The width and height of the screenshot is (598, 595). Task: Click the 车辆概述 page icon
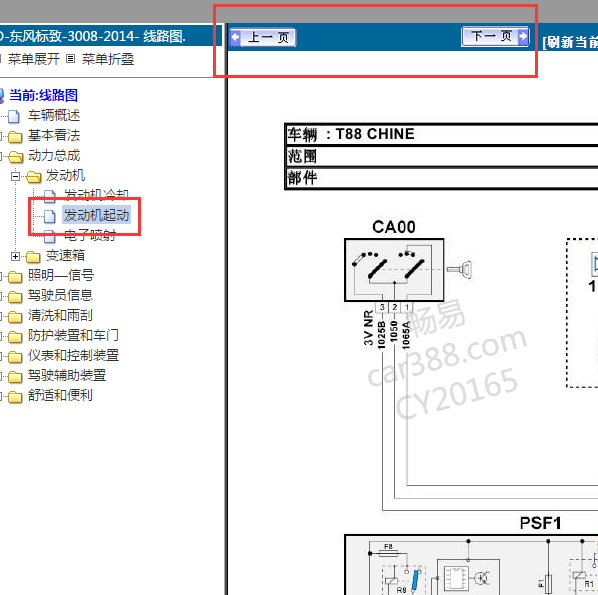14,116
